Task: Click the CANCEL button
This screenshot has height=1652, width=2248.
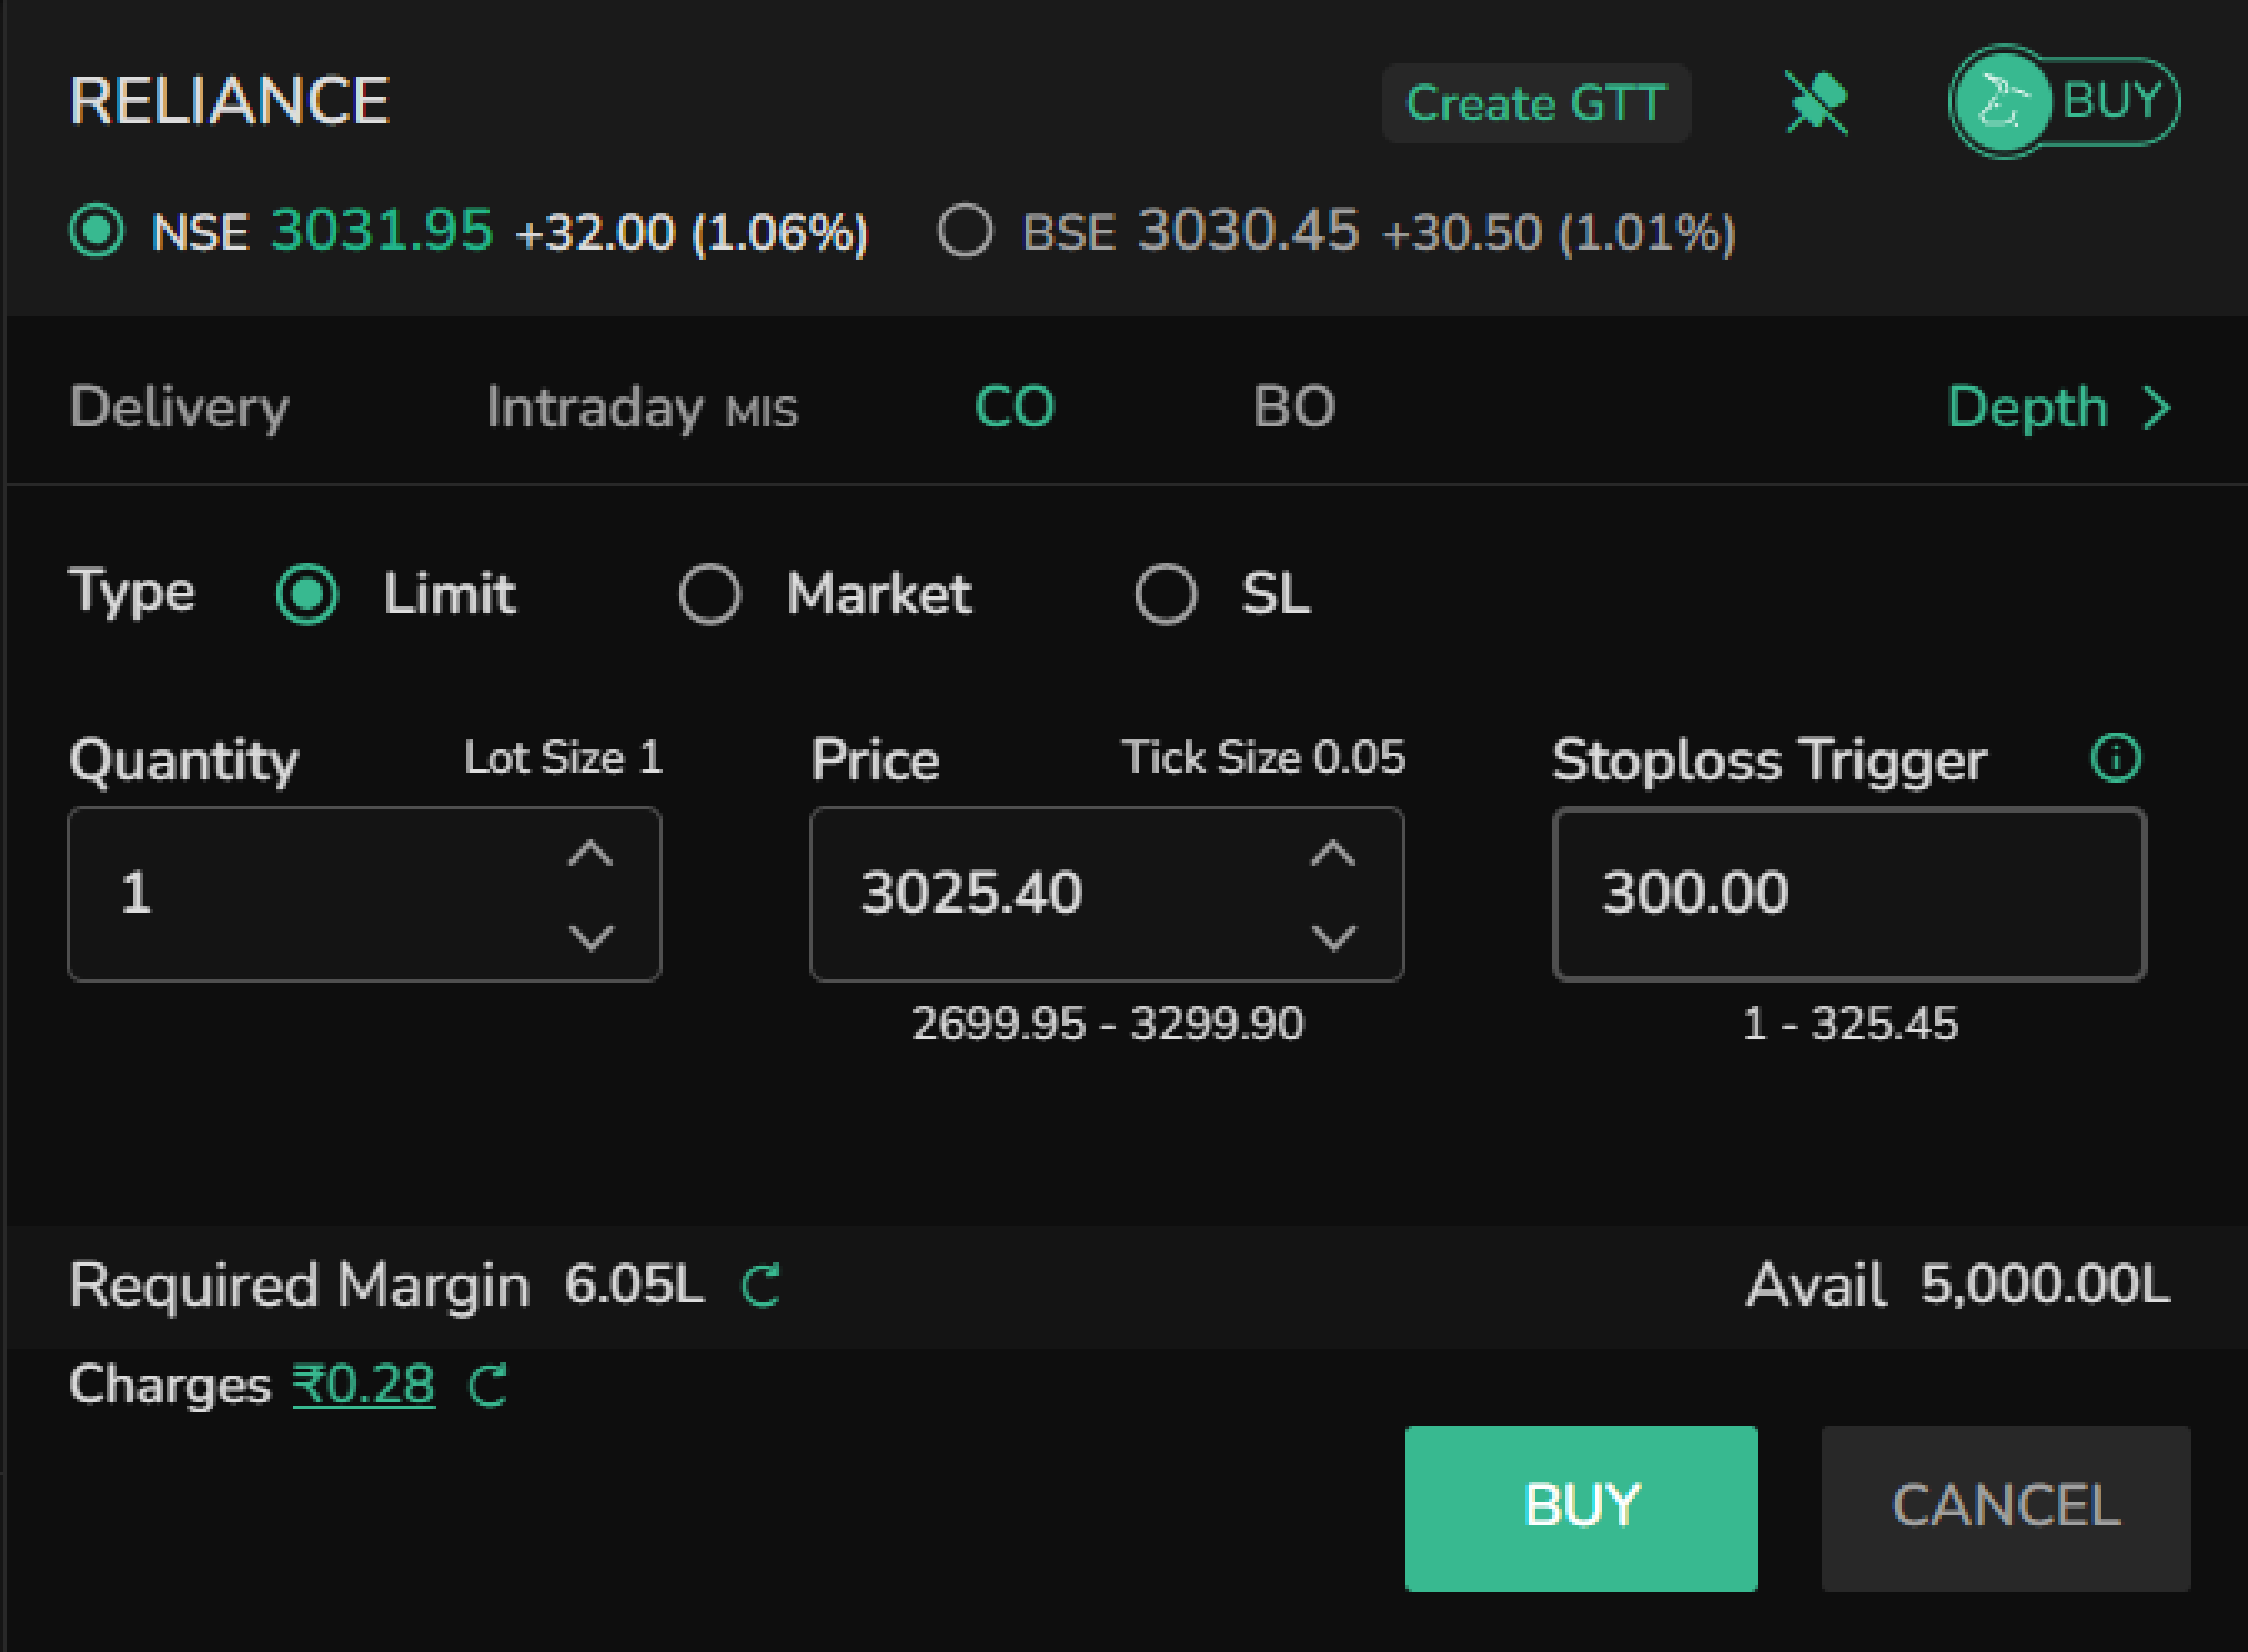Action: pyautogui.click(x=2006, y=1508)
